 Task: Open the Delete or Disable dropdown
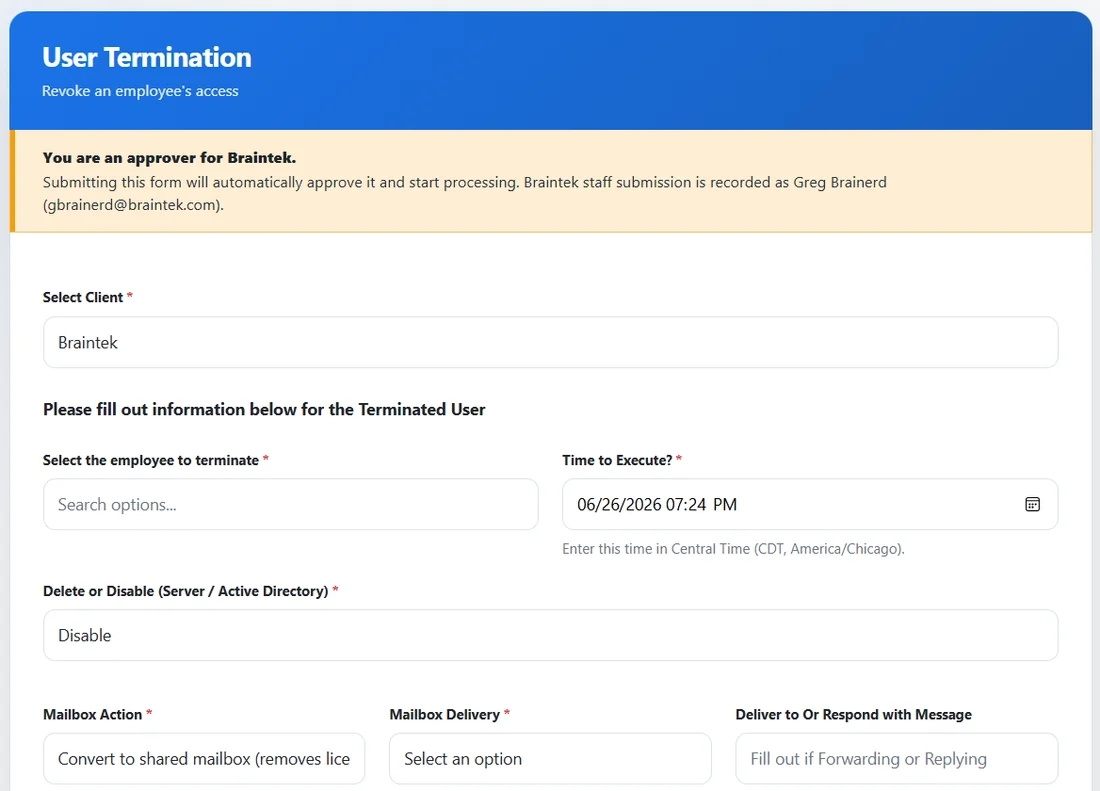click(x=551, y=635)
